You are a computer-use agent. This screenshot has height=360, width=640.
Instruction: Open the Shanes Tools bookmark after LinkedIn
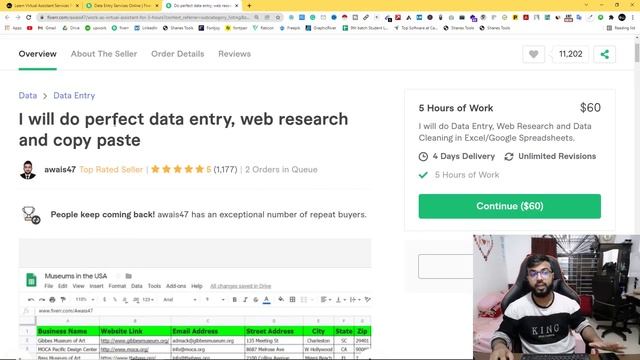tap(178, 28)
